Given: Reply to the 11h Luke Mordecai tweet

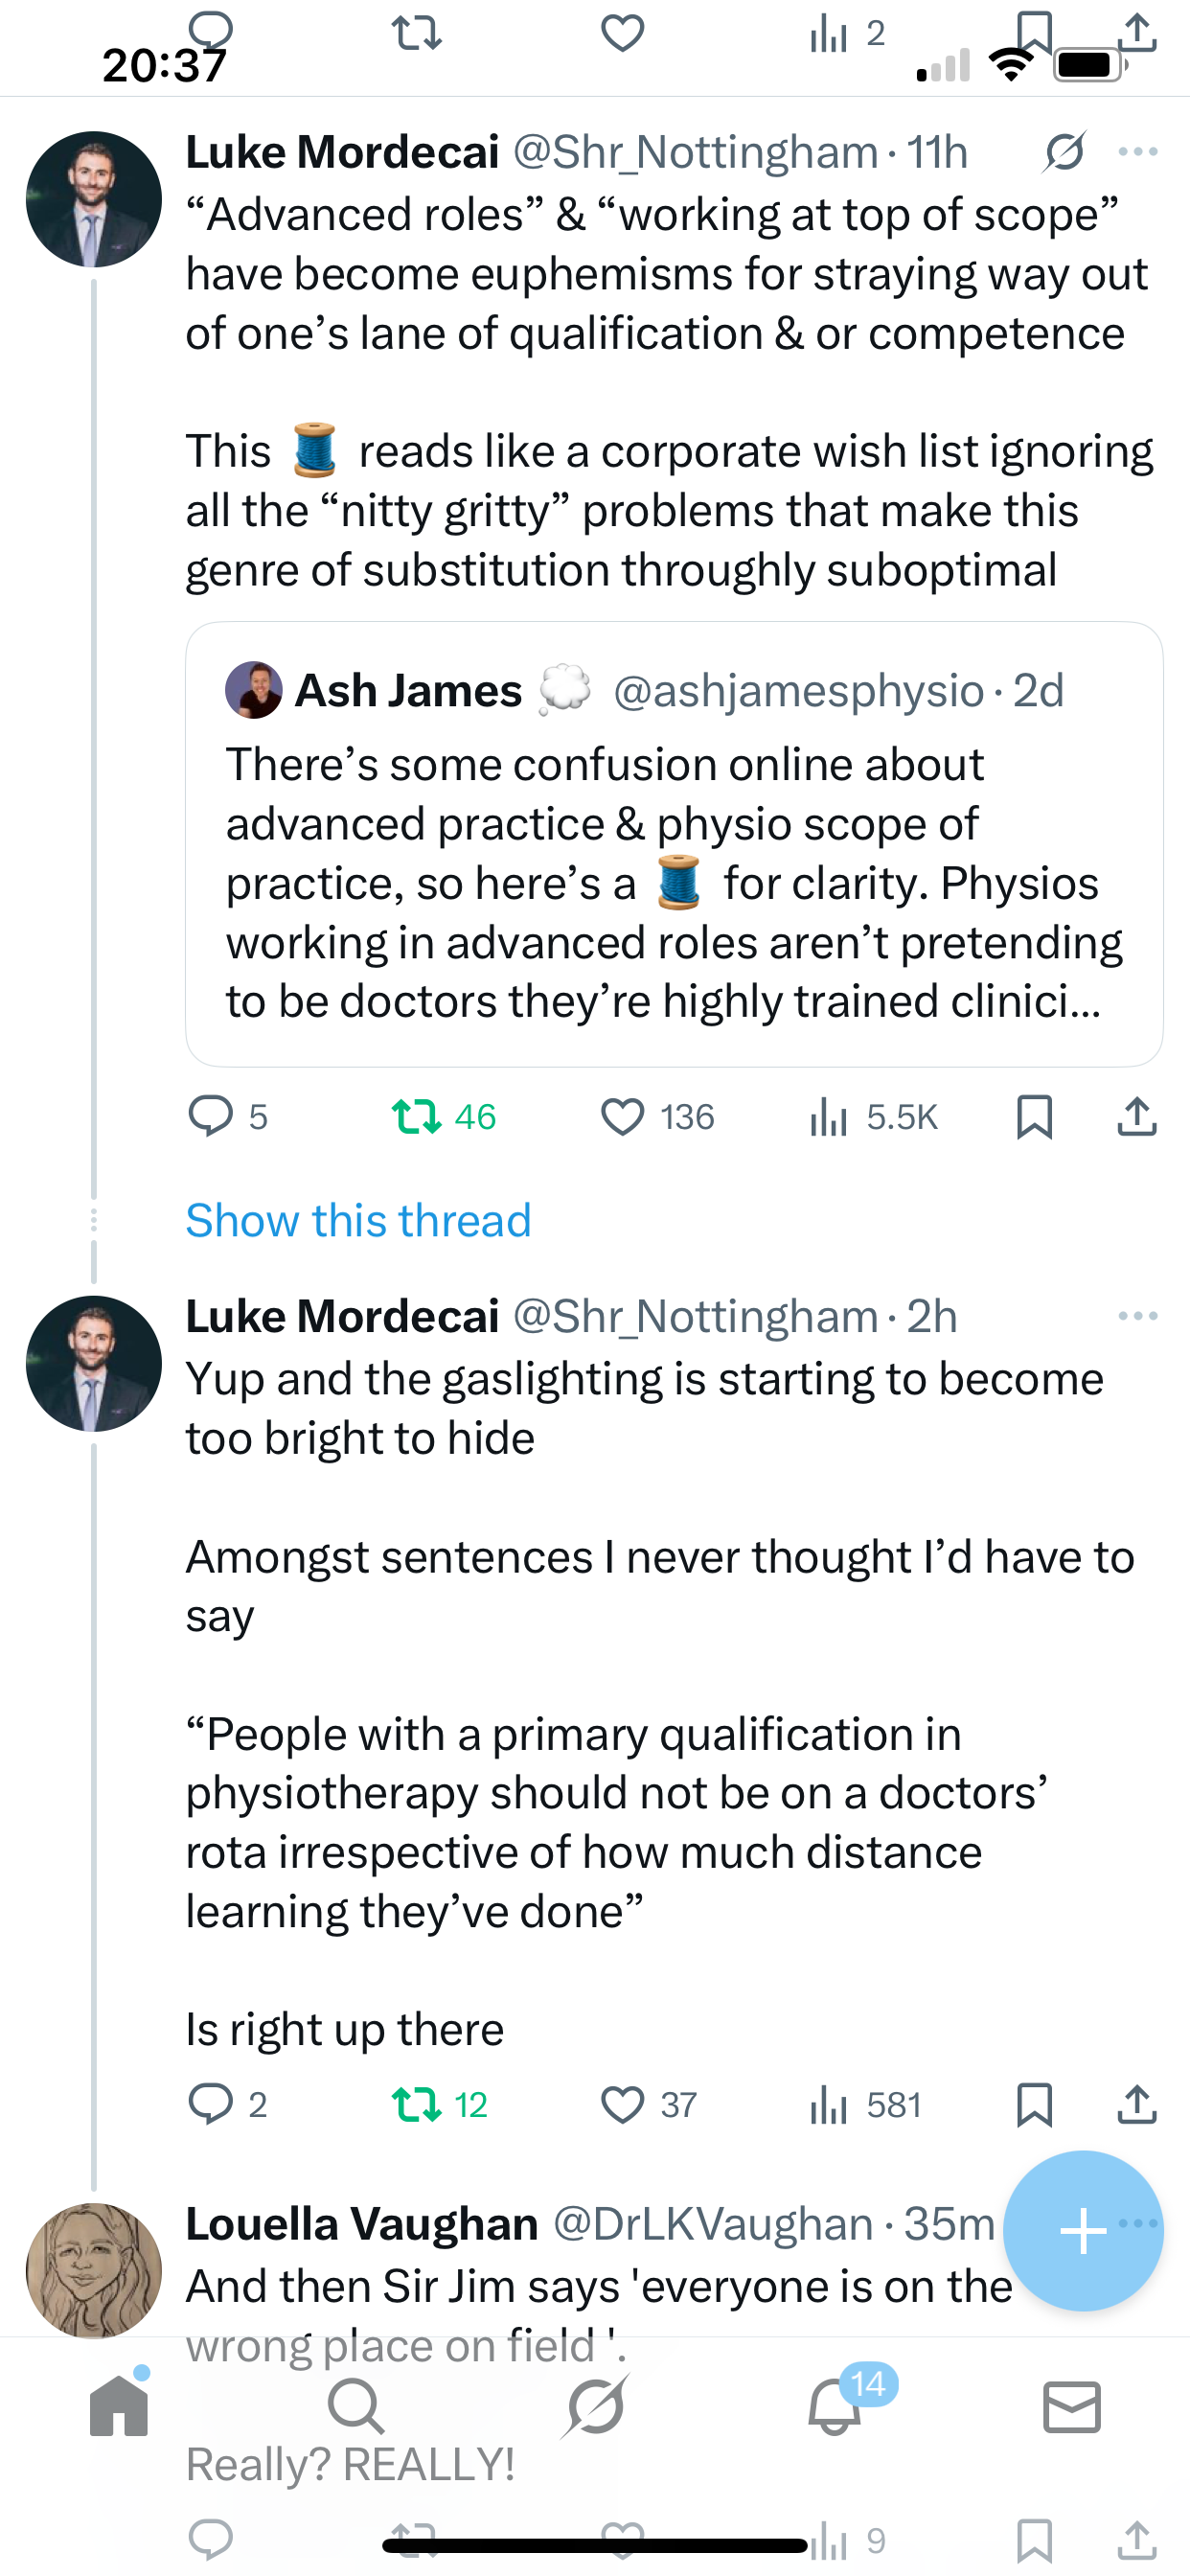Looking at the screenshot, I should tap(211, 1116).
